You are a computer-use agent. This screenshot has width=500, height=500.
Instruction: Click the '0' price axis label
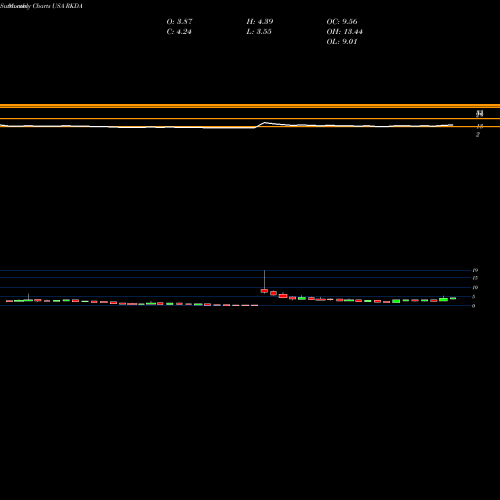[473, 306]
